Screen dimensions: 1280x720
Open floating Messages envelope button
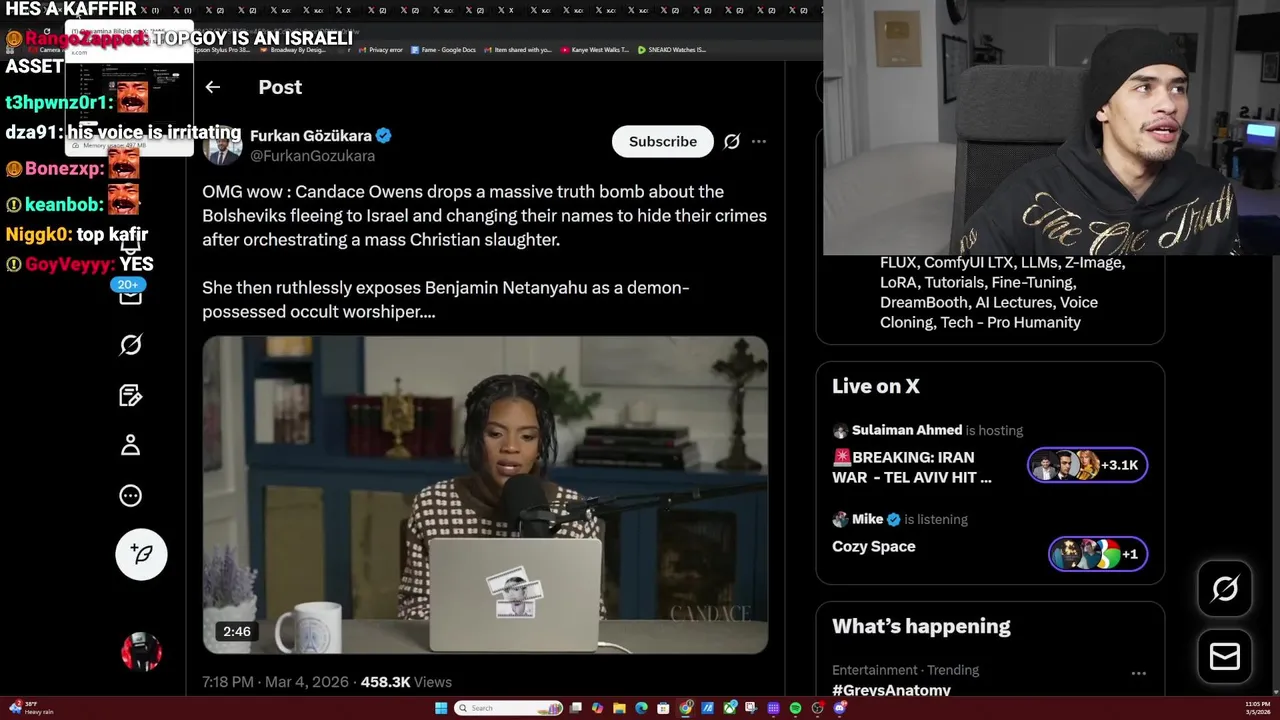(1225, 656)
